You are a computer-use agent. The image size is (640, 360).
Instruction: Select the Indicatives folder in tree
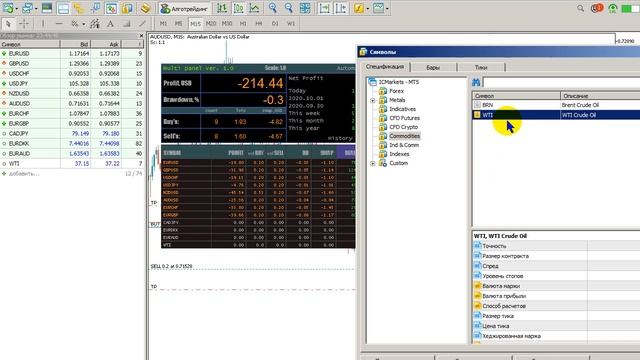click(402, 109)
